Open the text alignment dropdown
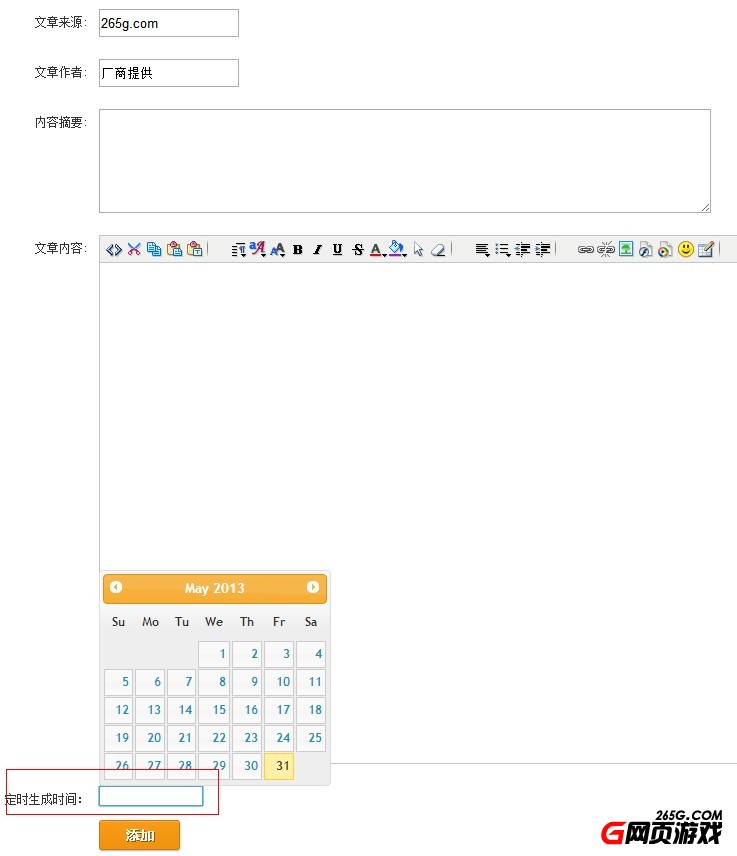 [x=482, y=250]
